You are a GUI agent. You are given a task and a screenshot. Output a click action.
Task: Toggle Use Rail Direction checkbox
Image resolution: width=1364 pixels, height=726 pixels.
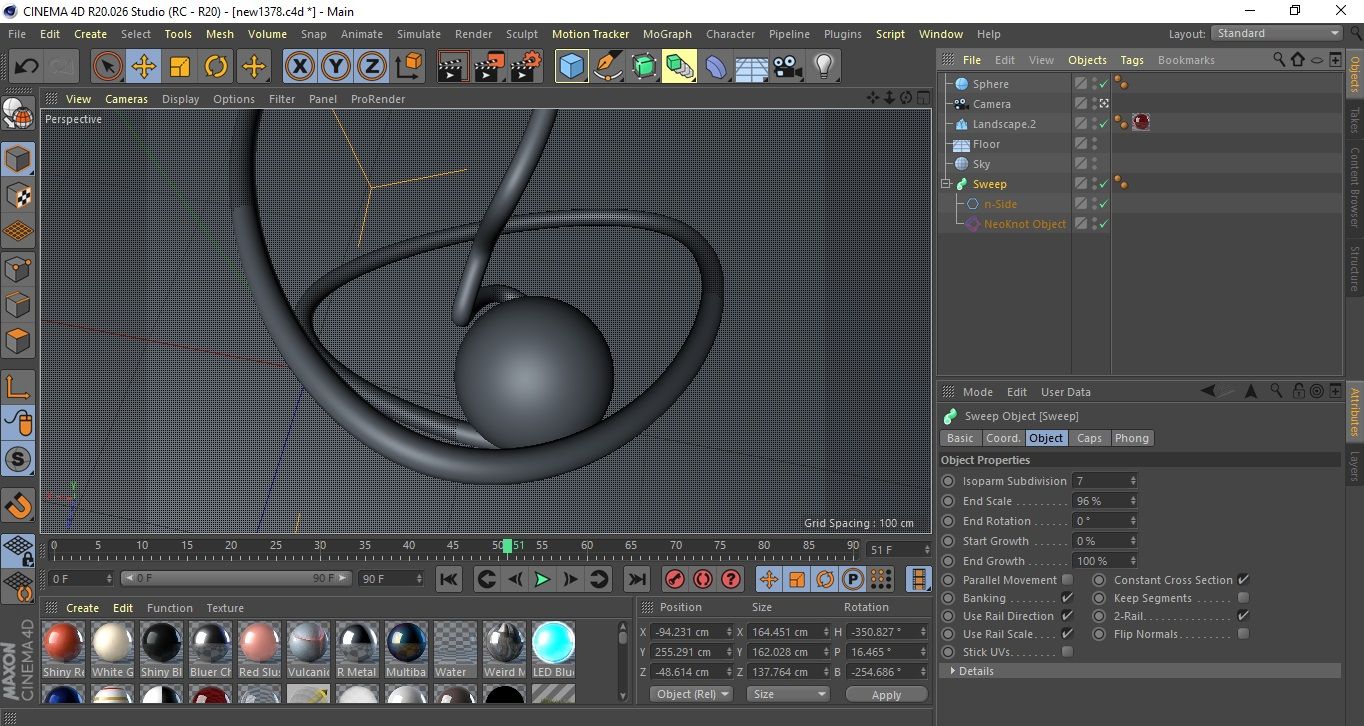coord(1067,616)
